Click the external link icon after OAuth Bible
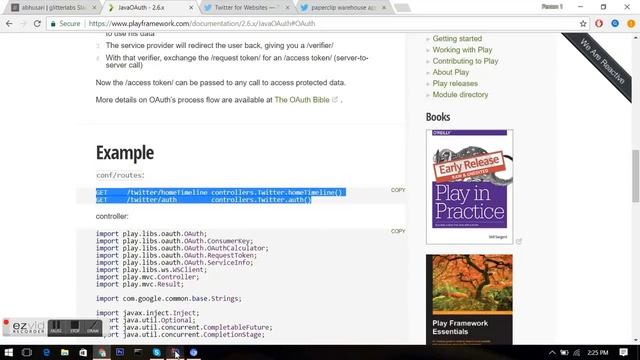640x360 pixels. tap(335, 99)
